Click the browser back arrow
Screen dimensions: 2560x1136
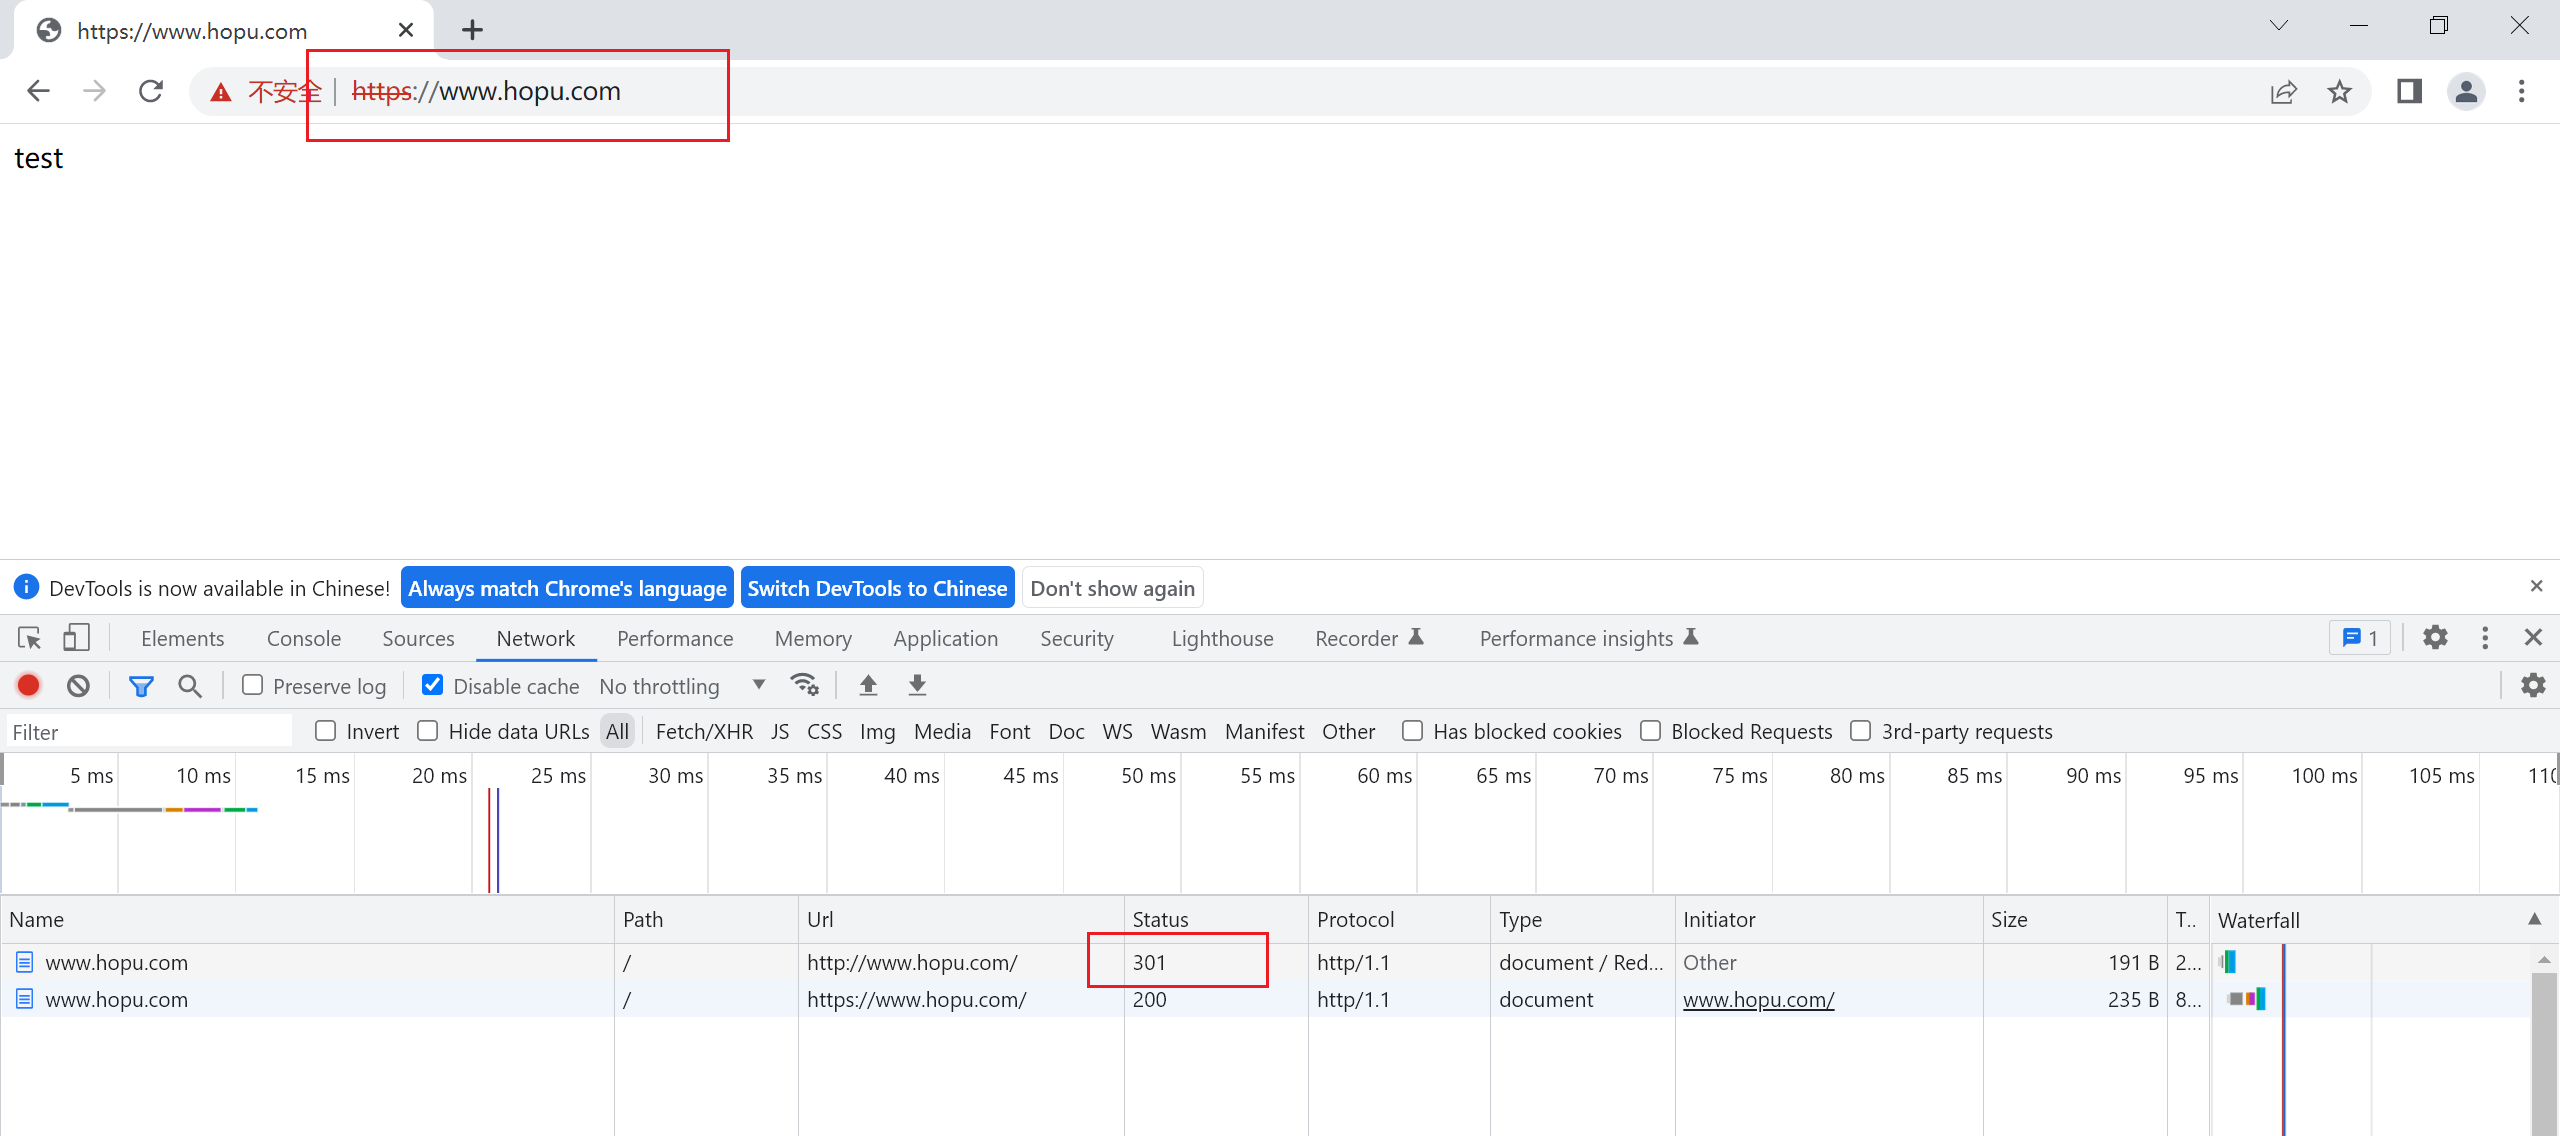click(x=38, y=91)
